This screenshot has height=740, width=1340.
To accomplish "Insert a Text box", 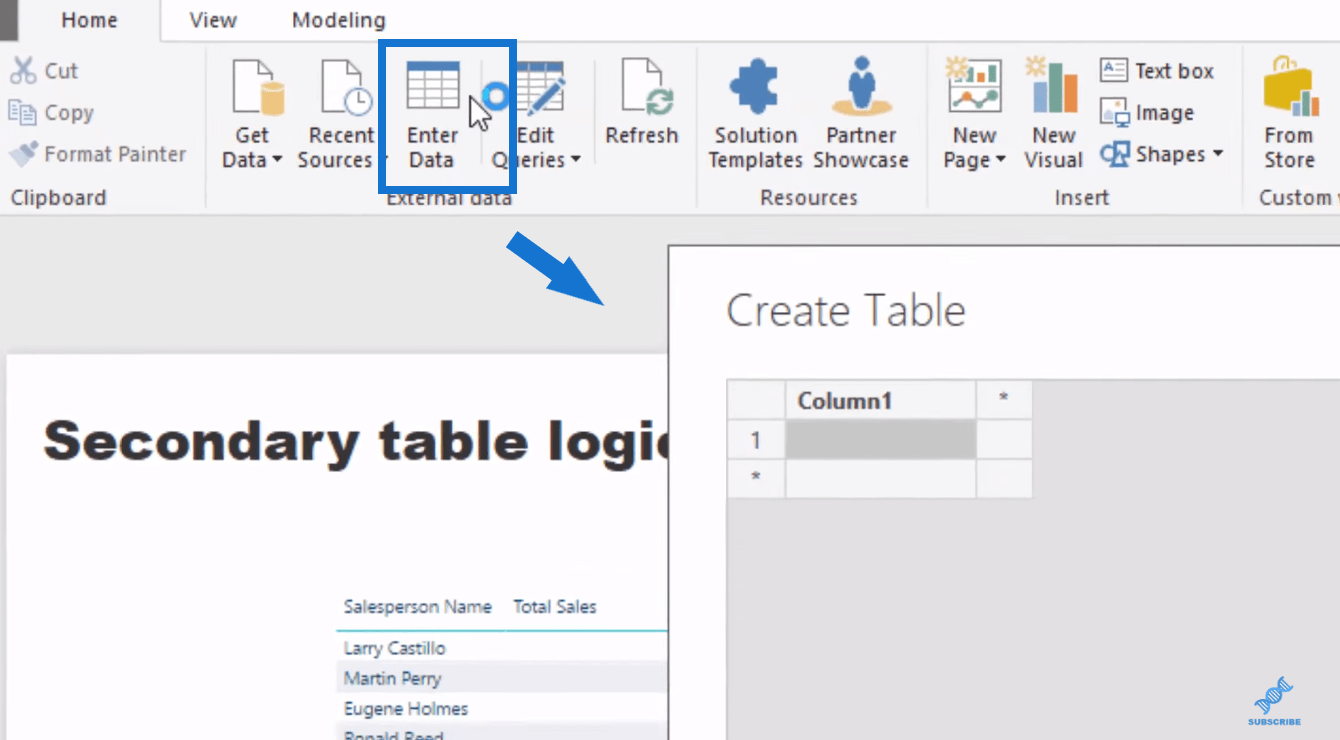I will [1157, 71].
